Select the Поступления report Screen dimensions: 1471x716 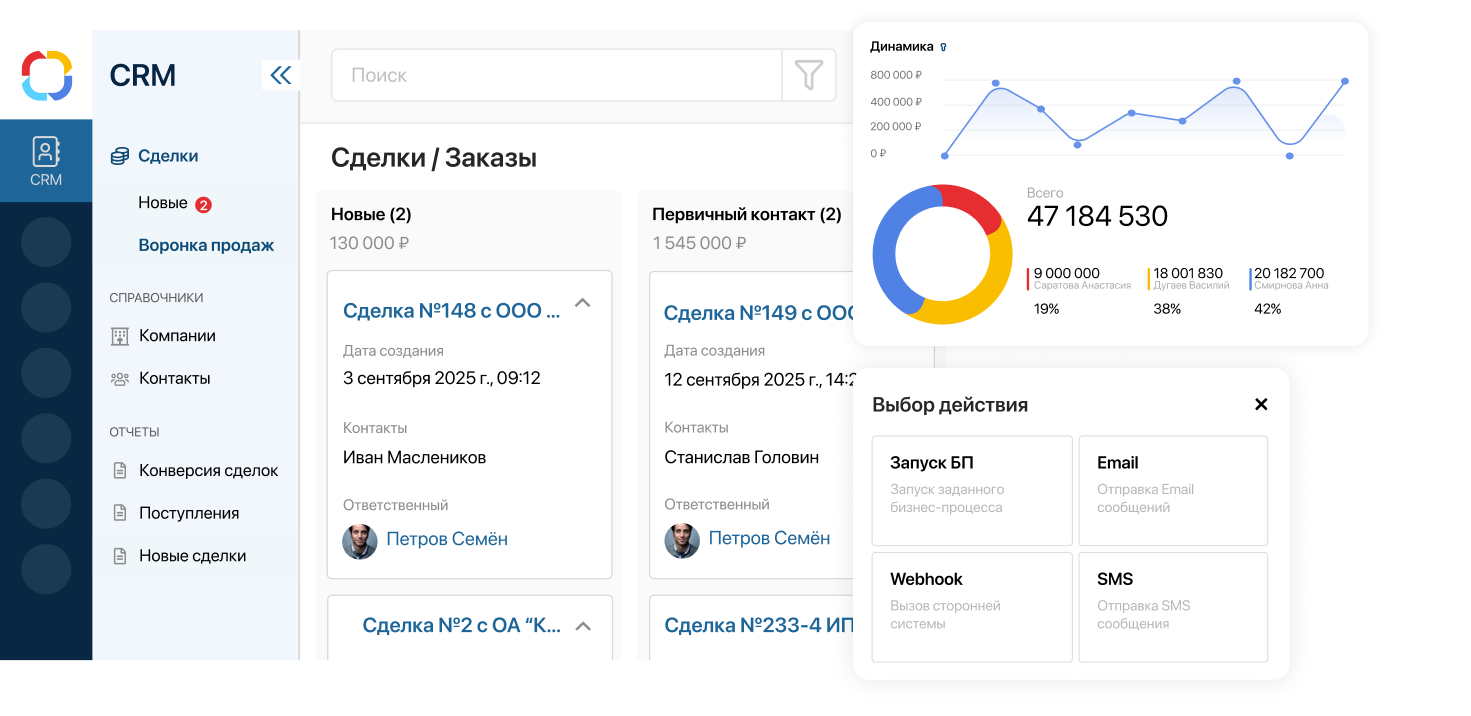[189, 513]
